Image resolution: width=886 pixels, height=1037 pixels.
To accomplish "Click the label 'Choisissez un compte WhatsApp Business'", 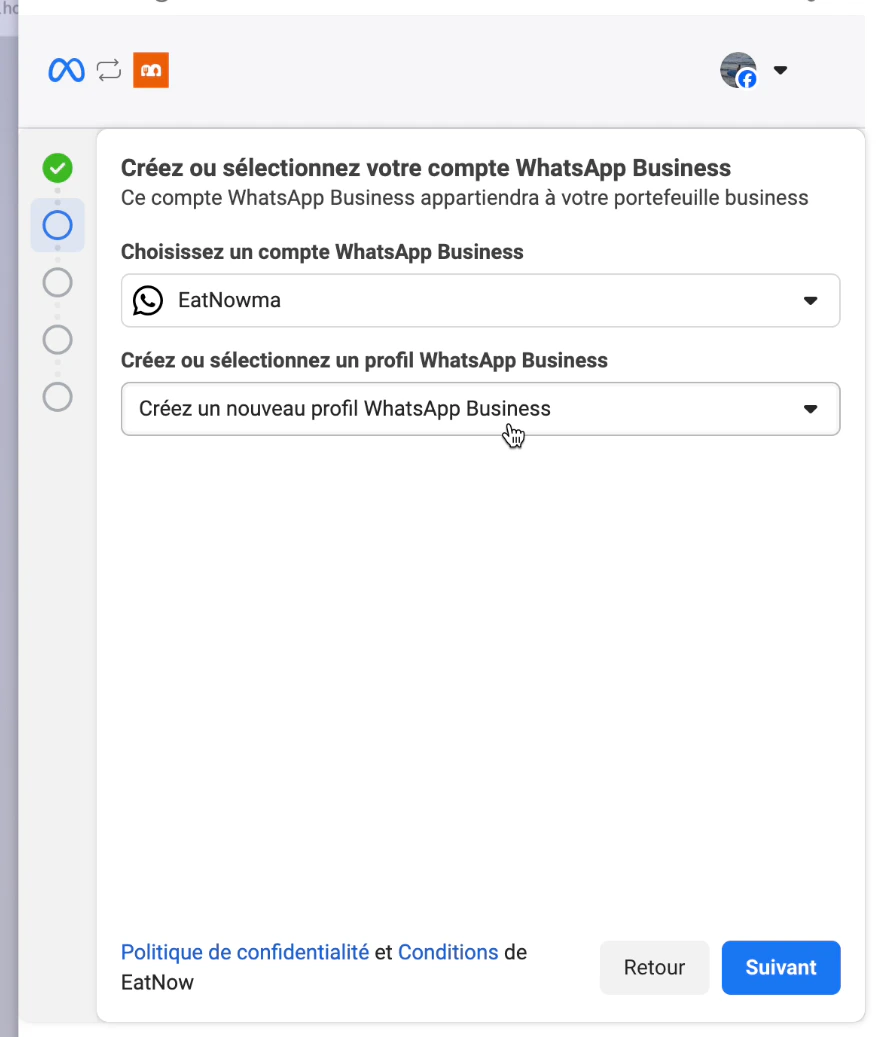I will pyautogui.click(x=322, y=252).
